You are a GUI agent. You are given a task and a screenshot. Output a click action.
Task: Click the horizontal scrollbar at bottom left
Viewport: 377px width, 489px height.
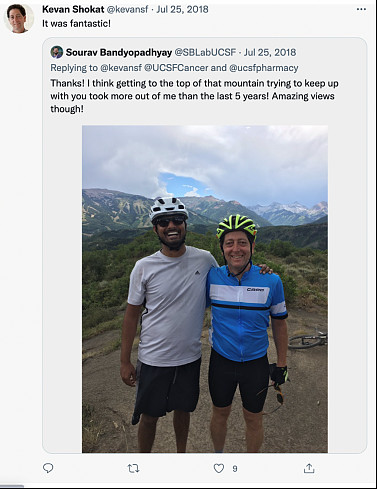point(12,486)
